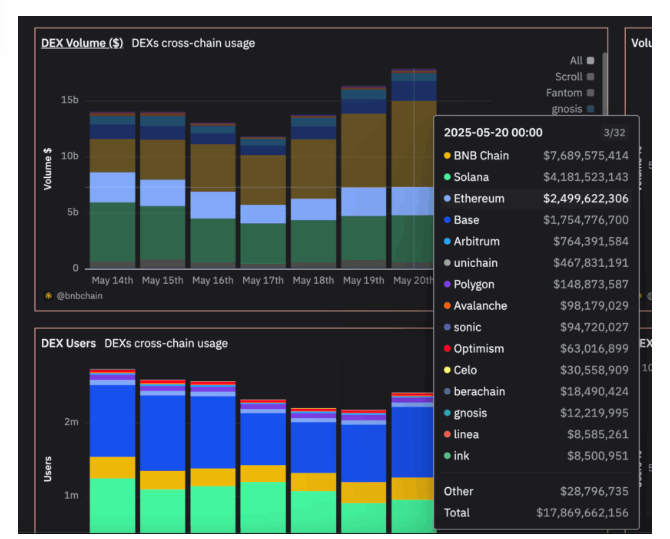Open the DEX Volume ($) title link
The width and height of the screenshot is (670, 539).
click(x=82, y=43)
